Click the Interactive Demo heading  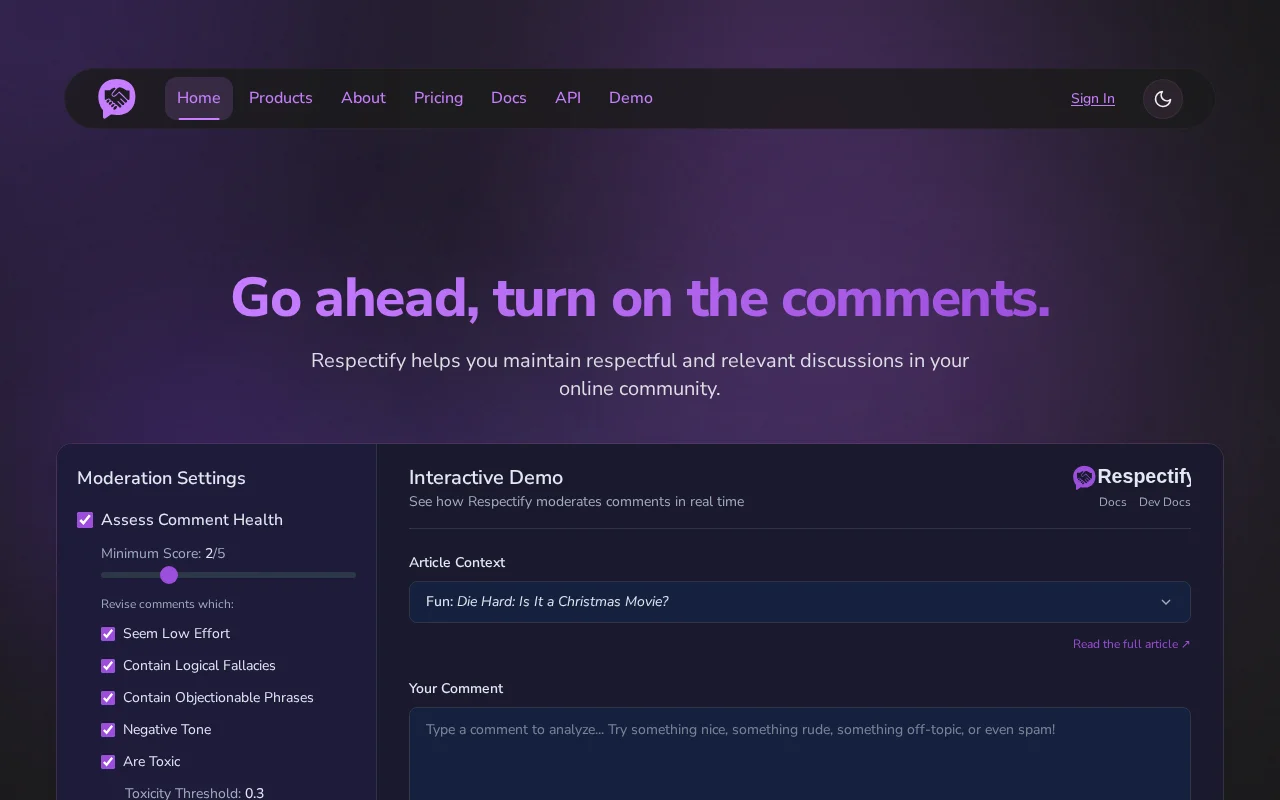[x=486, y=477]
